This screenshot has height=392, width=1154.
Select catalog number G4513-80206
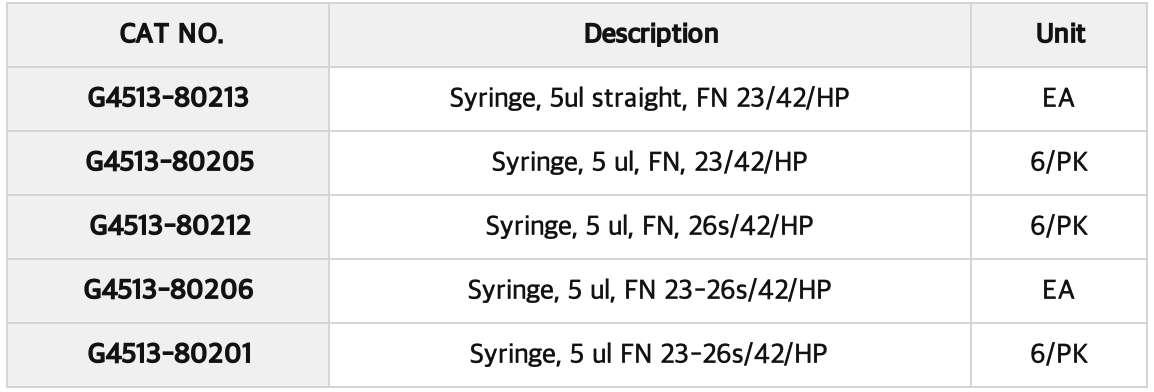point(169,290)
